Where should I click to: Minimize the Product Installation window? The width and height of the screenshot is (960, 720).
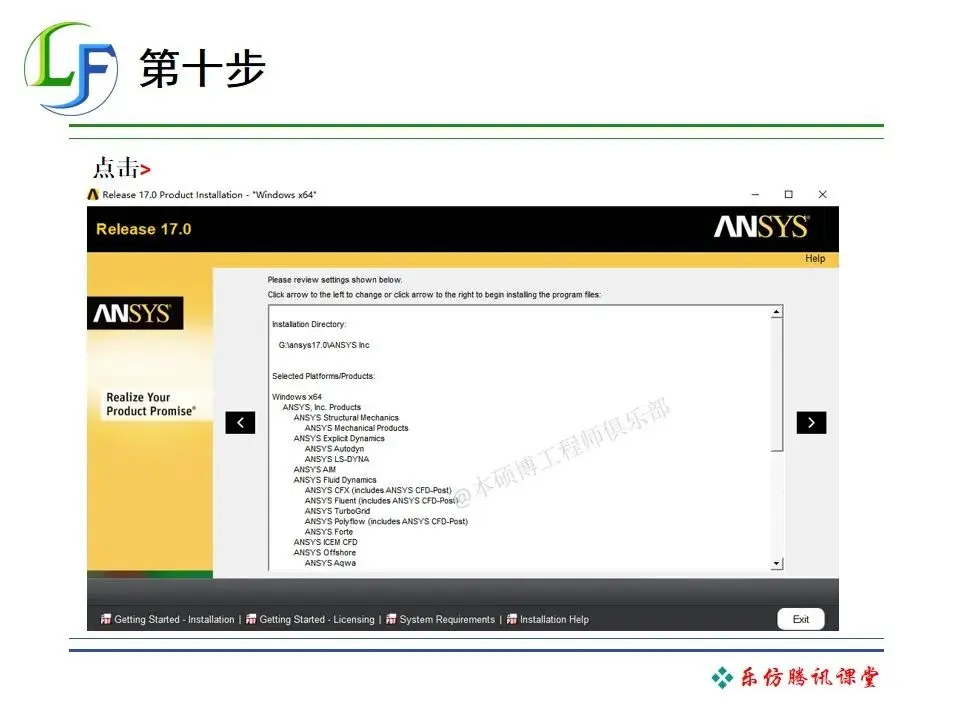click(x=755, y=194)
